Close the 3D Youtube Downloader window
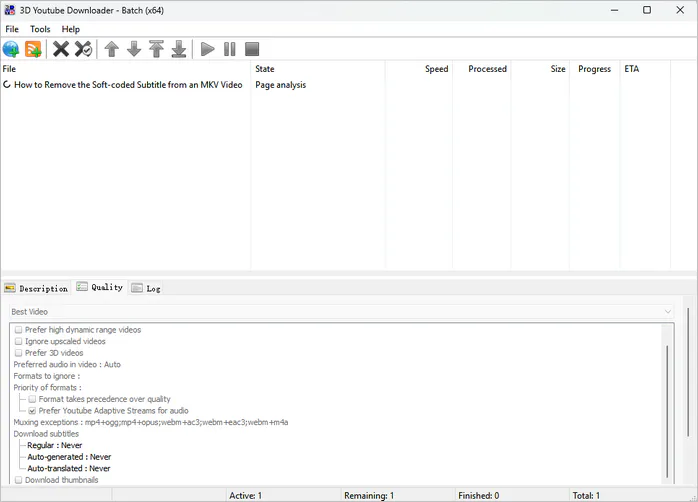The height and width of the screenshot is (502, 698). pos(680,10)
